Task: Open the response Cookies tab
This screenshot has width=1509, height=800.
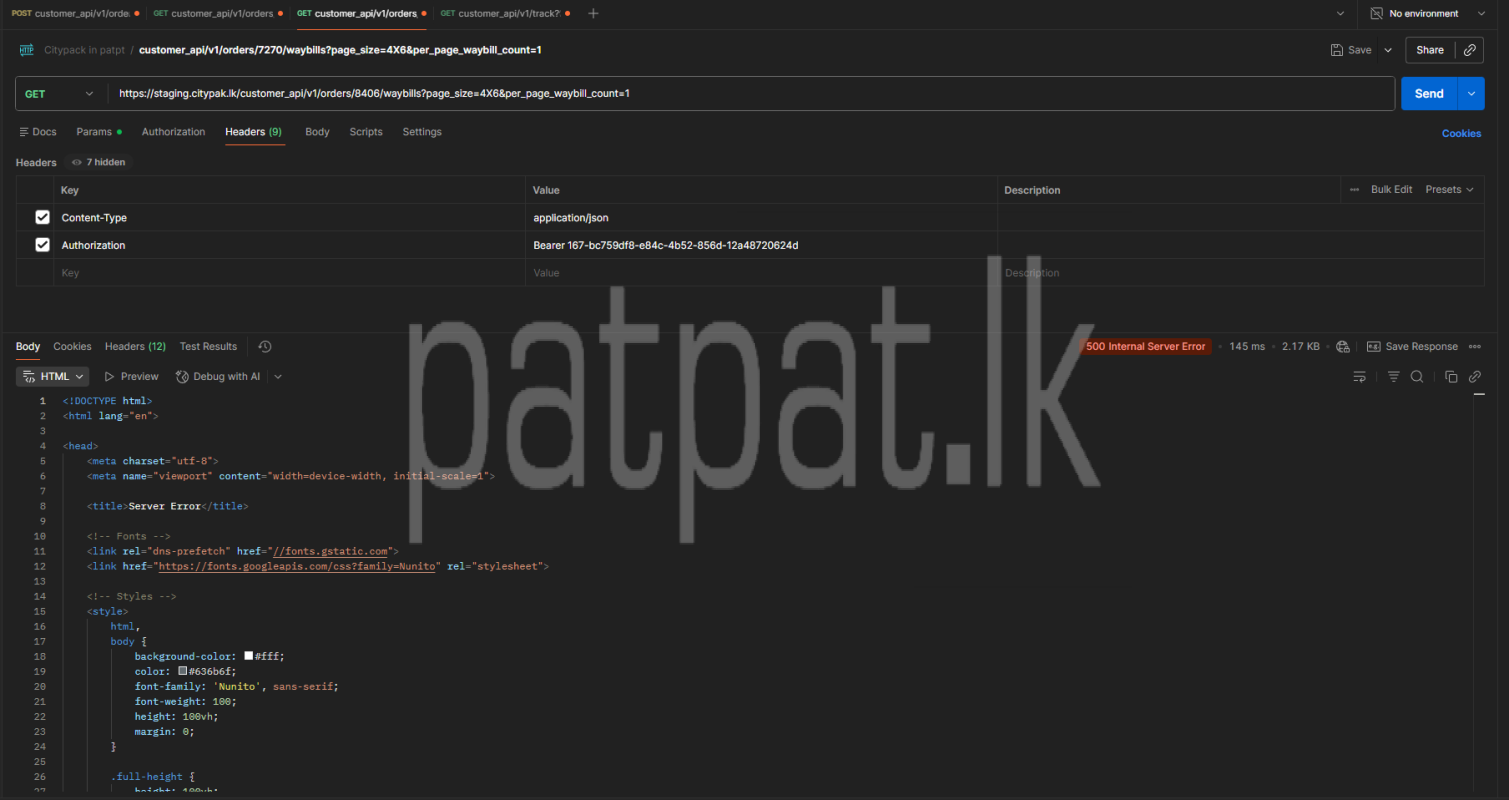Action: coord(72,347)
